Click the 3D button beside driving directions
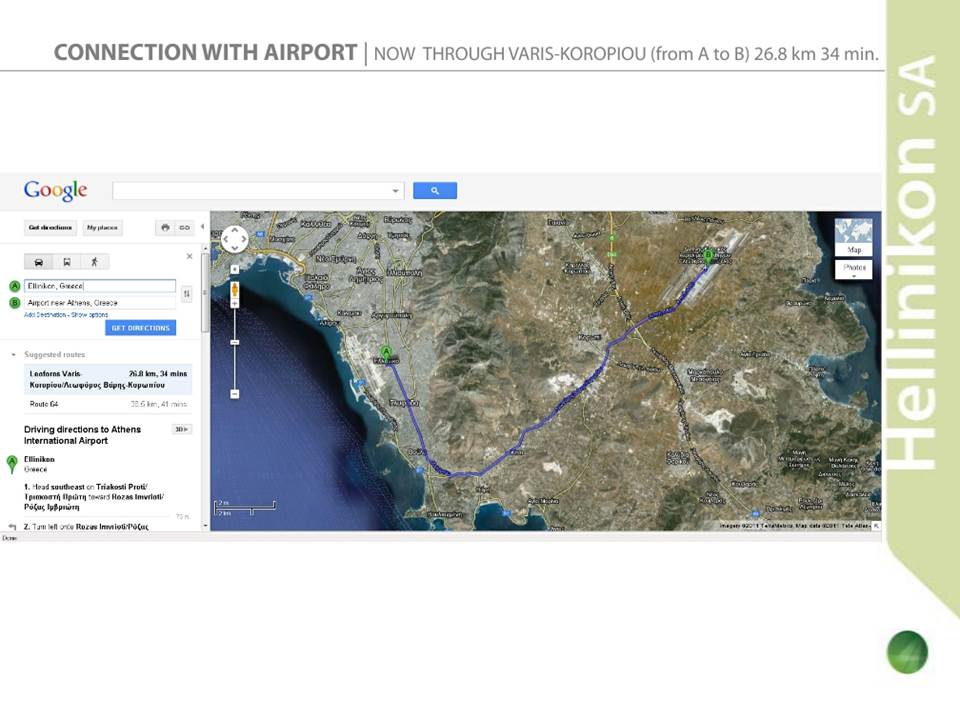This screenshot has height=720, width=960. click(182, 429)
